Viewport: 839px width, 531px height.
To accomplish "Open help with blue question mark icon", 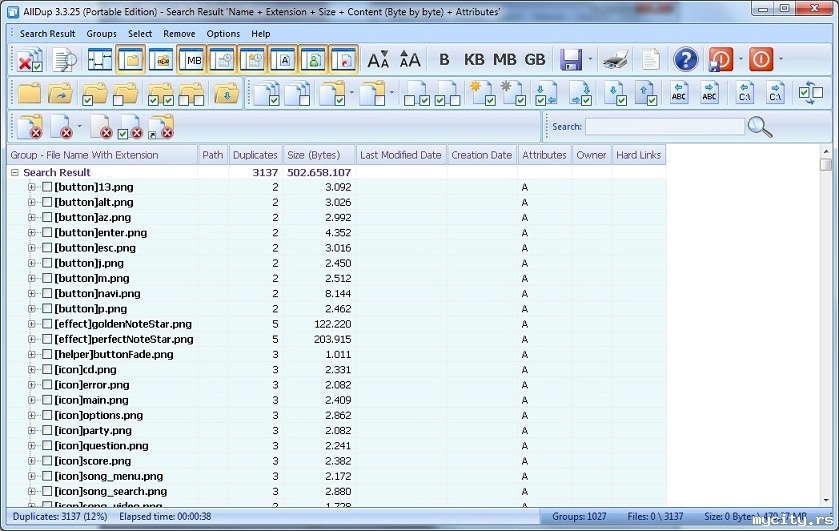I will (x=686, y=59).
